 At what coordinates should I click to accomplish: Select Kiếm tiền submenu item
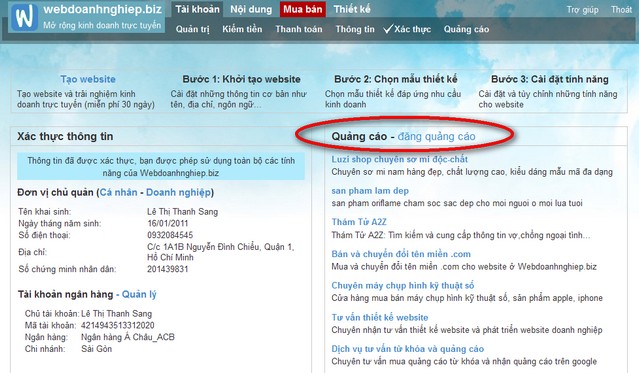coord(242,29)
